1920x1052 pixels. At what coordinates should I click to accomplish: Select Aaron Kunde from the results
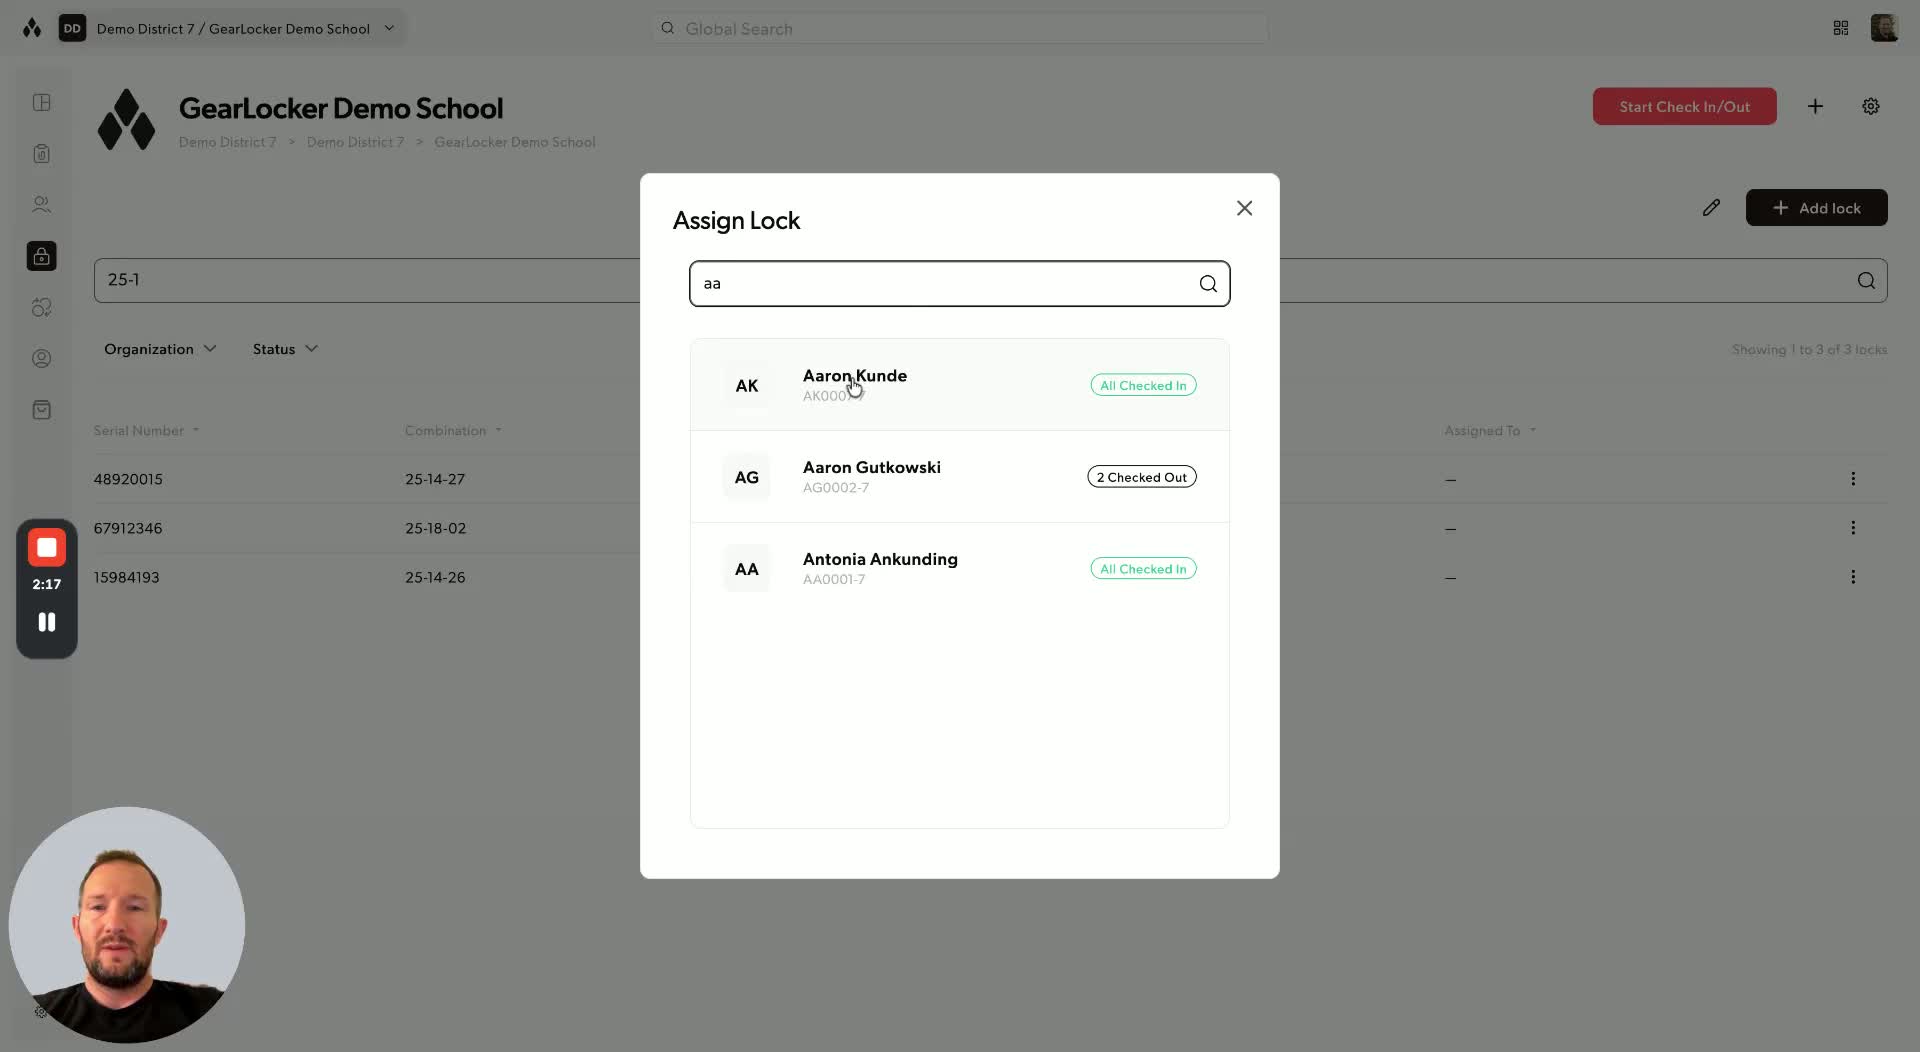(959, 385)
